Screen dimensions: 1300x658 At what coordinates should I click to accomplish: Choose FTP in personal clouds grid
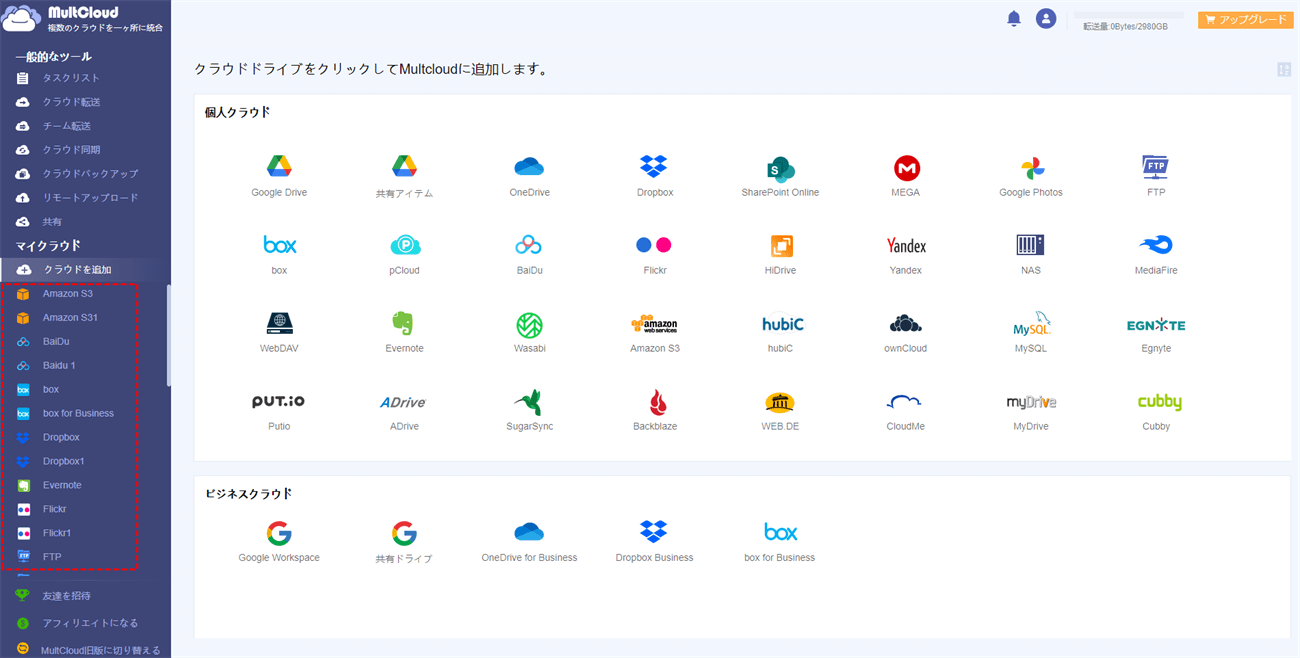pyautogui.click(x=1156, y=167)
